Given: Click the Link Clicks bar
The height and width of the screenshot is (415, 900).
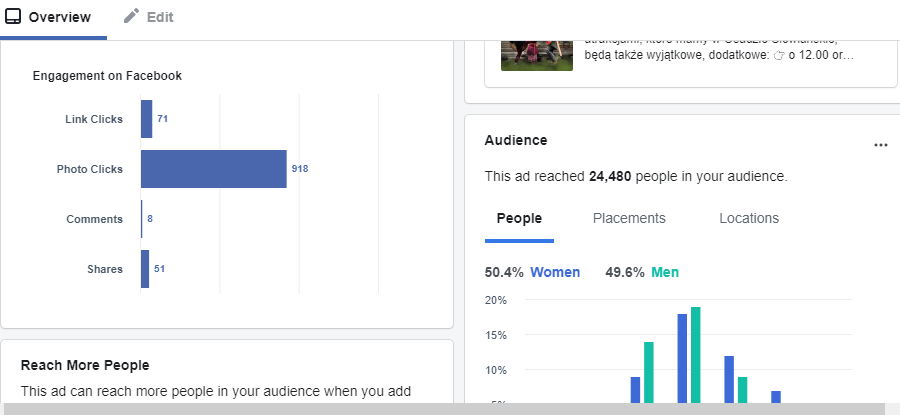Looking at the screenshot, I should [x=146, y=119].
